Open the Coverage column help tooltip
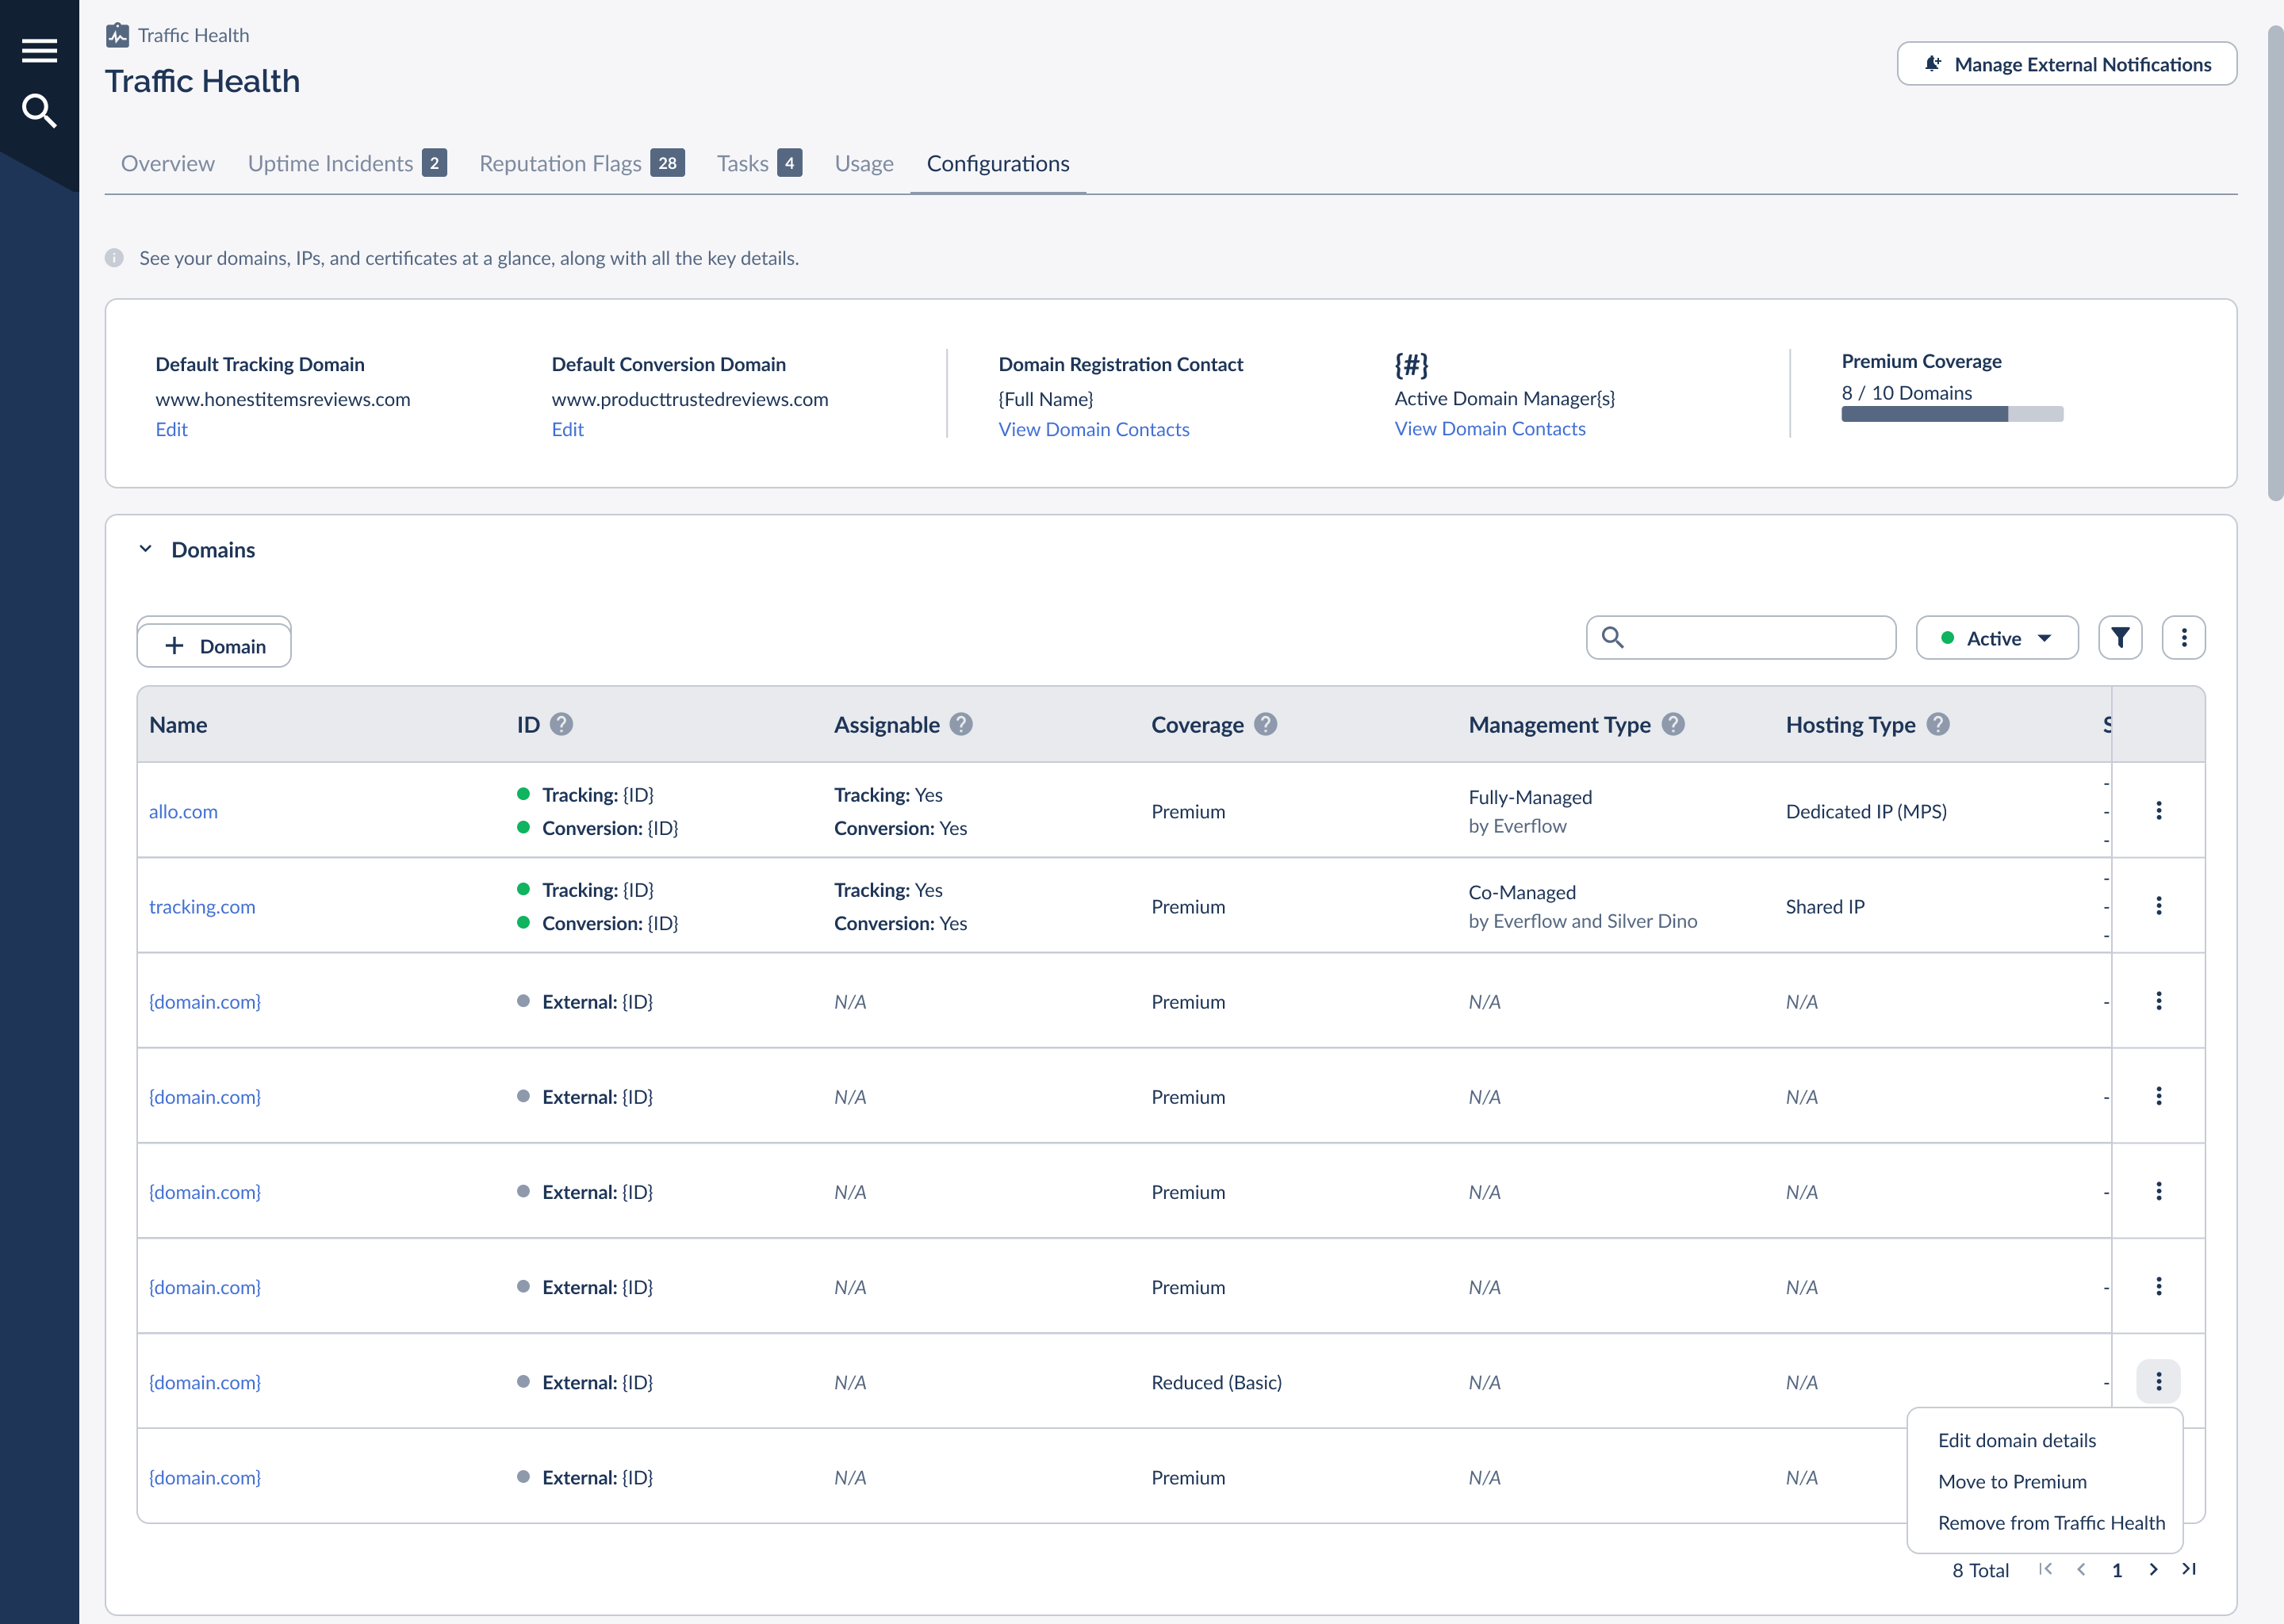This screenshot has height=1624, width=2284. pyautogui.click(x=1266, y=724)
